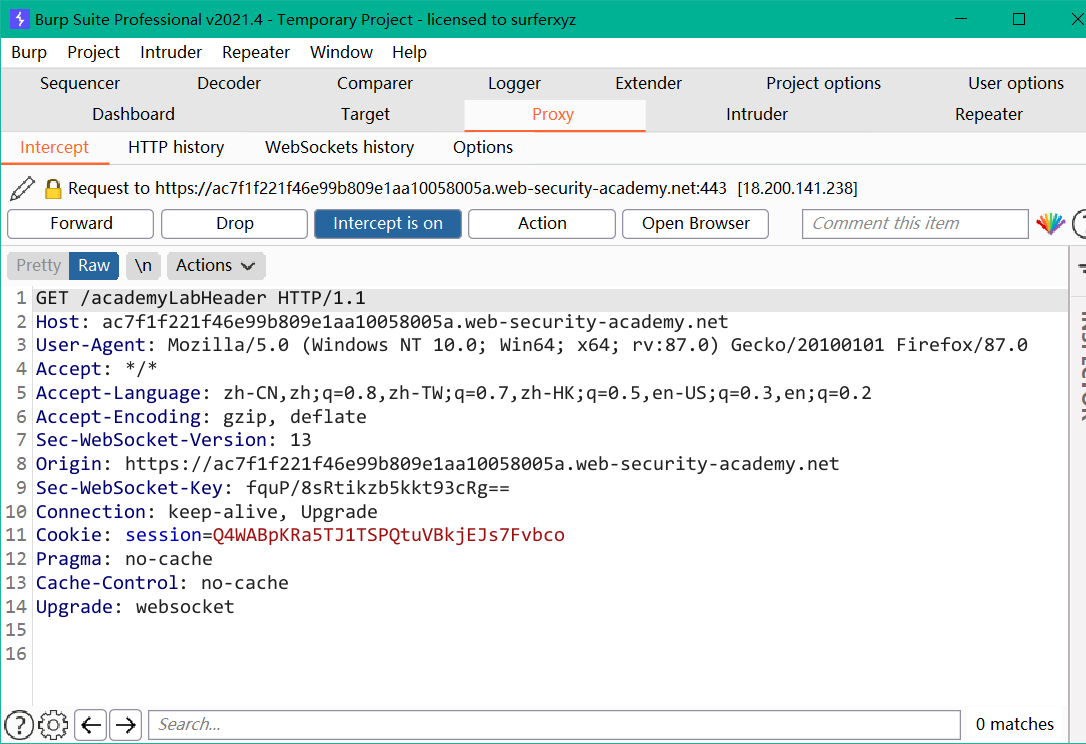Click the Sec-WebSocket-Version header line
Image resolution: width=1086 pixels, height=744 pixels.
[174, 440]
